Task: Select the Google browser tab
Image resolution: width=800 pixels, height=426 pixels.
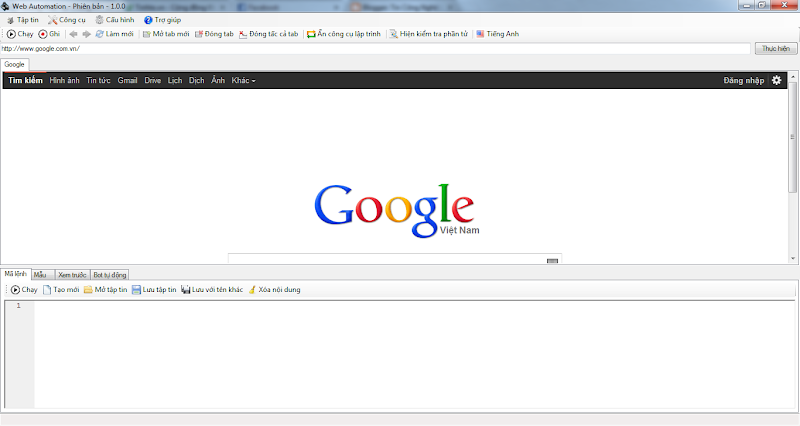Action: click(14, 65)
